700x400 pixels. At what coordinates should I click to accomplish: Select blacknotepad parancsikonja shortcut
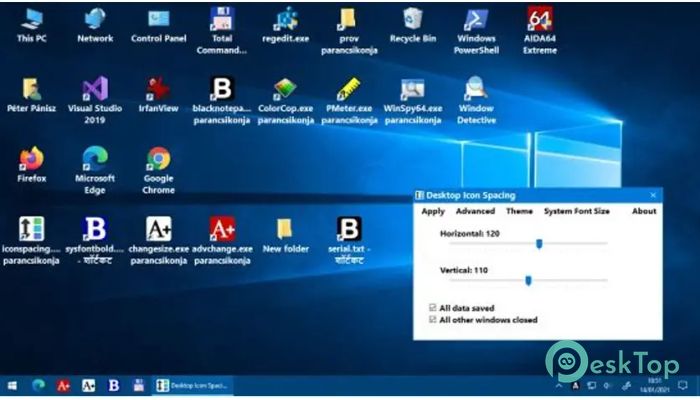pos(222,100)
